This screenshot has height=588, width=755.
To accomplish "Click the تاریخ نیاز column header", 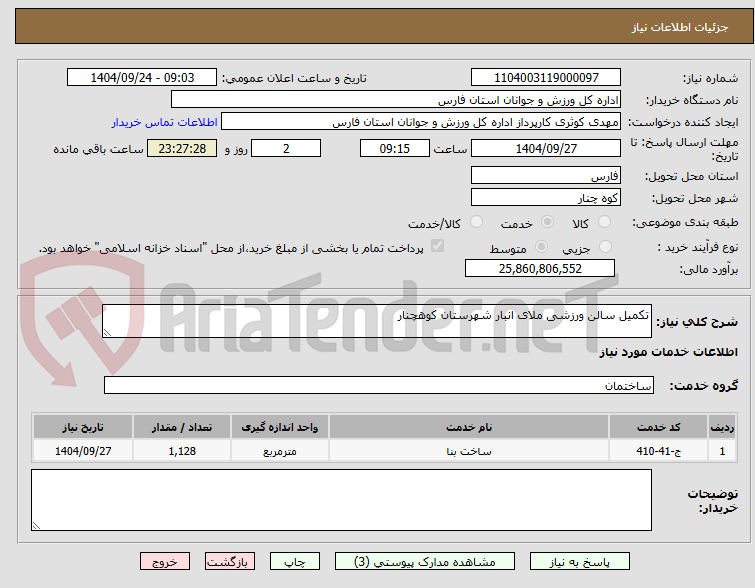I will tap(83, 427).
